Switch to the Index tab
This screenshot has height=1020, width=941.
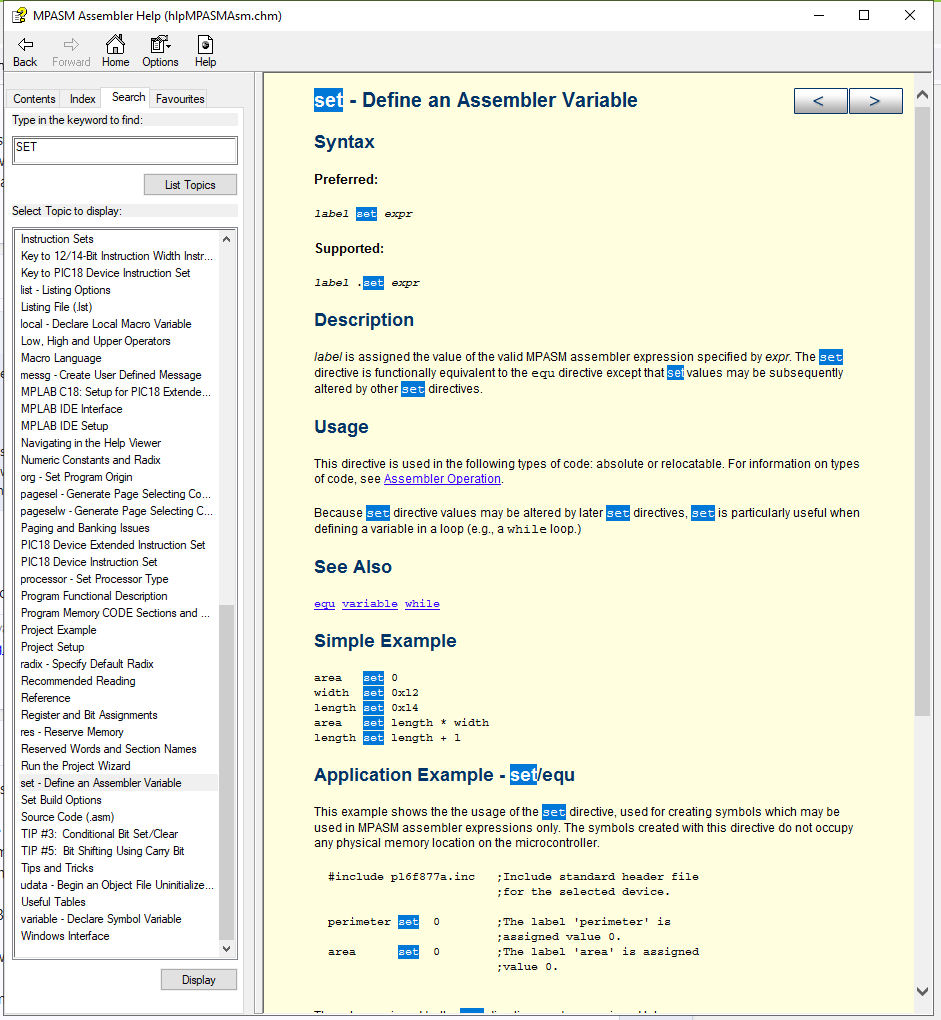[83, 99]
